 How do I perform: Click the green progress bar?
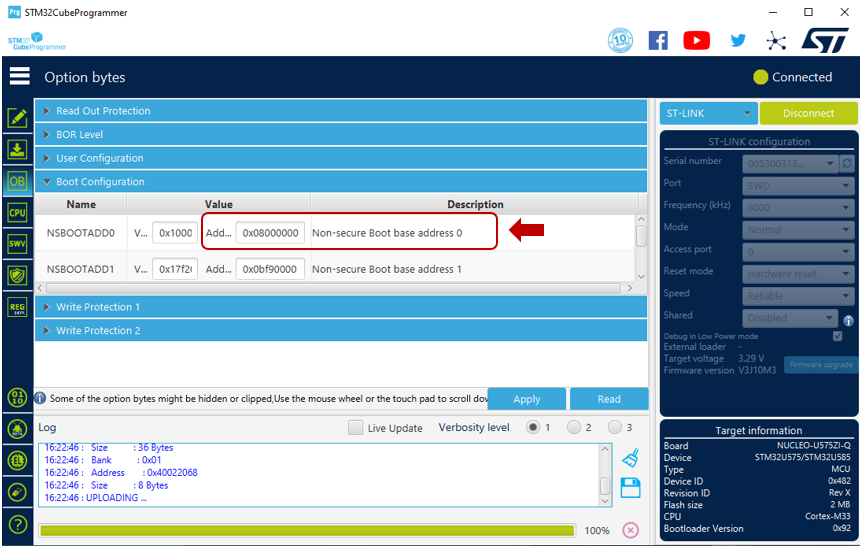307,531
